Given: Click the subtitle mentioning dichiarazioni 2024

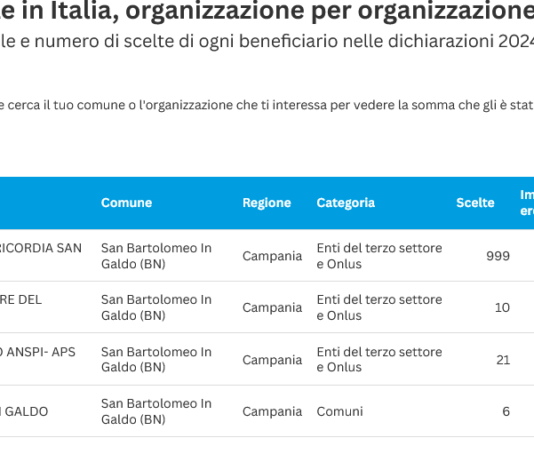Looking at the screenshot, I should [x=267, y=42].
